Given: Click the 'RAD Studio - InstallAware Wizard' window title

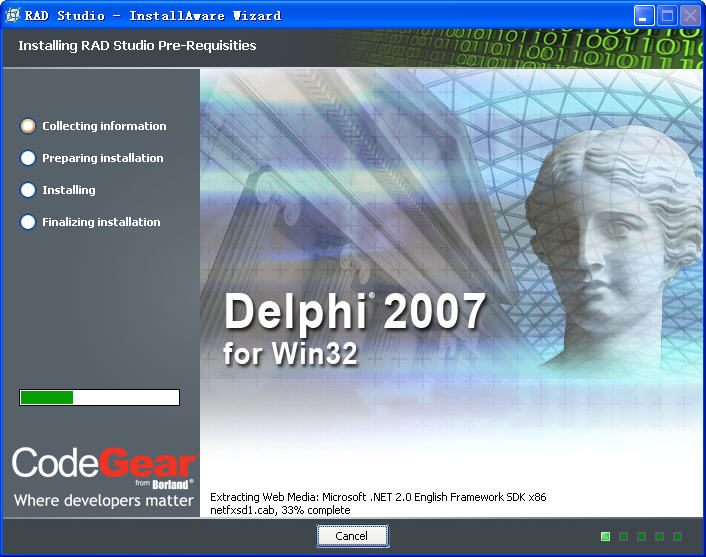Looking at the screenshot, I should point(153,16).
